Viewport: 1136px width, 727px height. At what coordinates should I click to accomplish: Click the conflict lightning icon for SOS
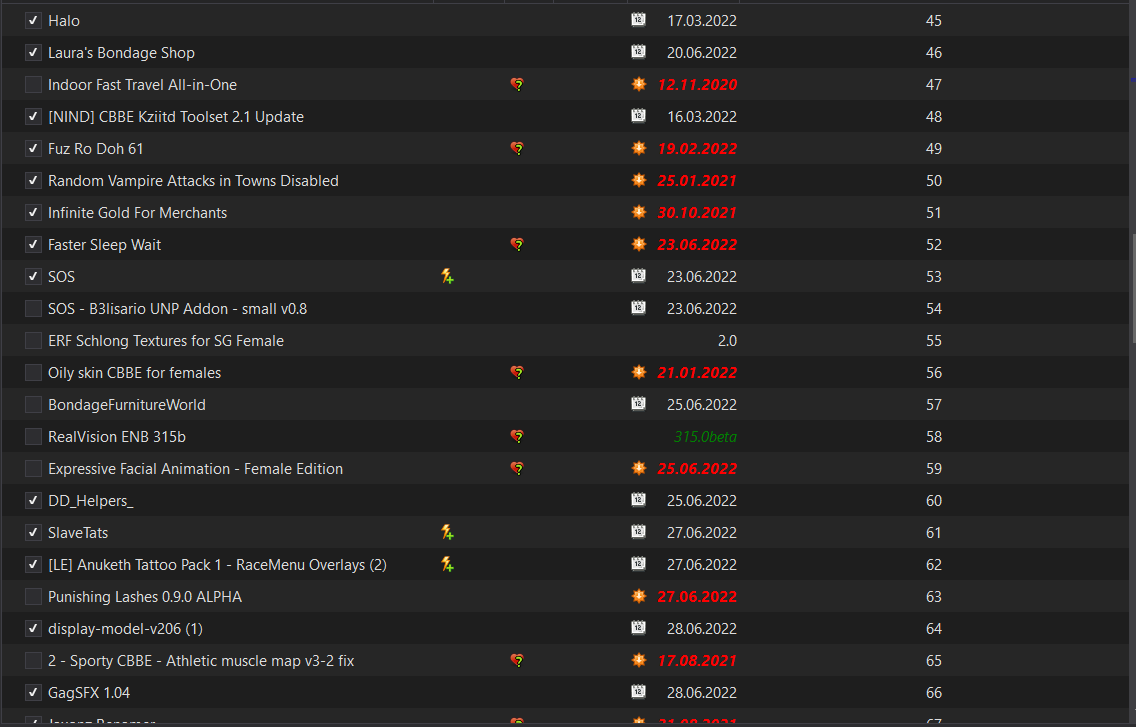tap(448, 276)
